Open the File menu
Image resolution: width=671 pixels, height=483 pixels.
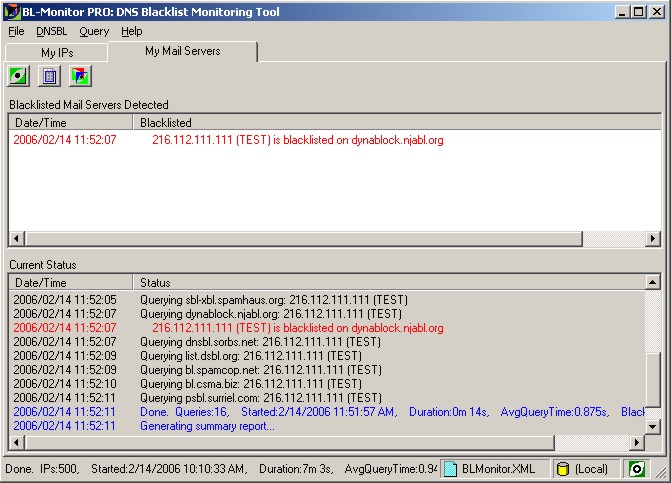point(16,31)
